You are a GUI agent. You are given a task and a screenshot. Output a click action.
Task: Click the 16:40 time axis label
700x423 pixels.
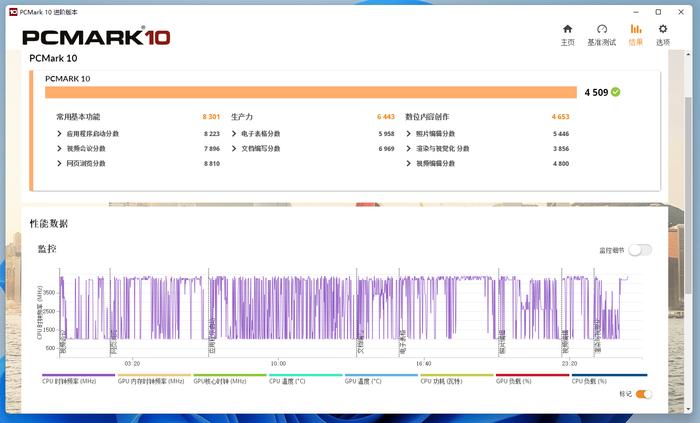[x=424, y=364]
